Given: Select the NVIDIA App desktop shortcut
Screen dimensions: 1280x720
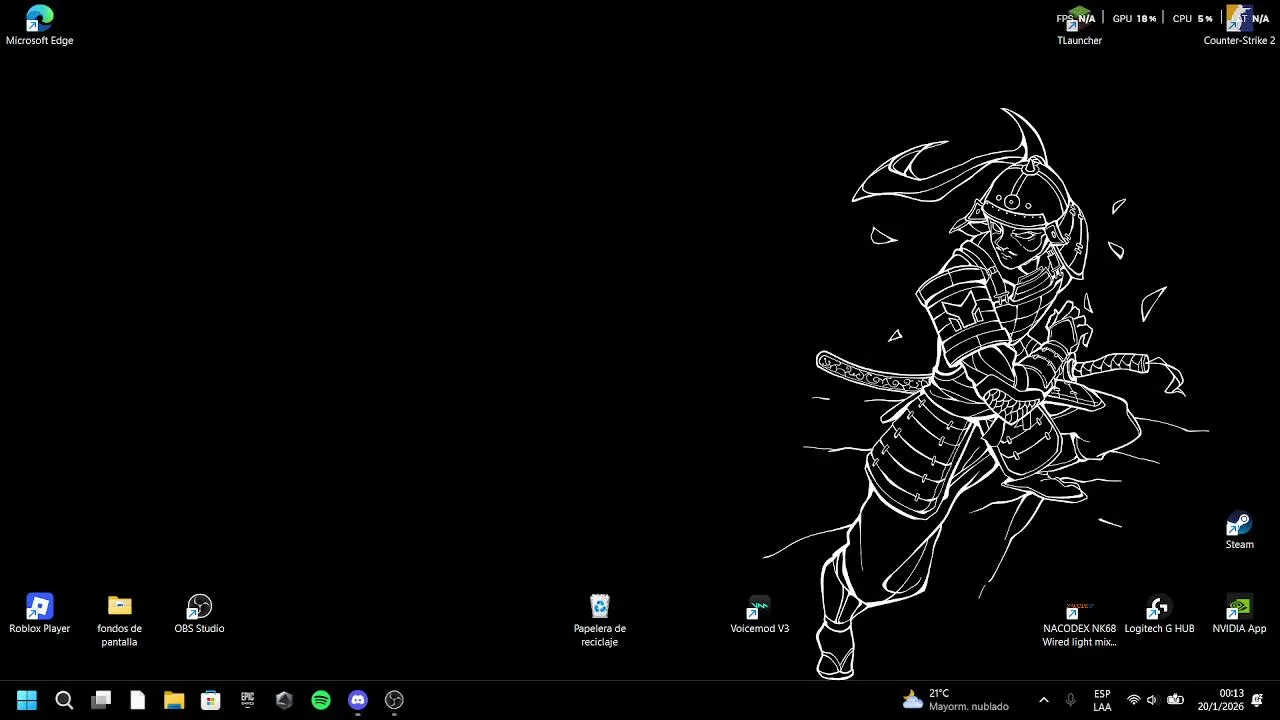Looking at the screenshot, I should pos(1239,614).
